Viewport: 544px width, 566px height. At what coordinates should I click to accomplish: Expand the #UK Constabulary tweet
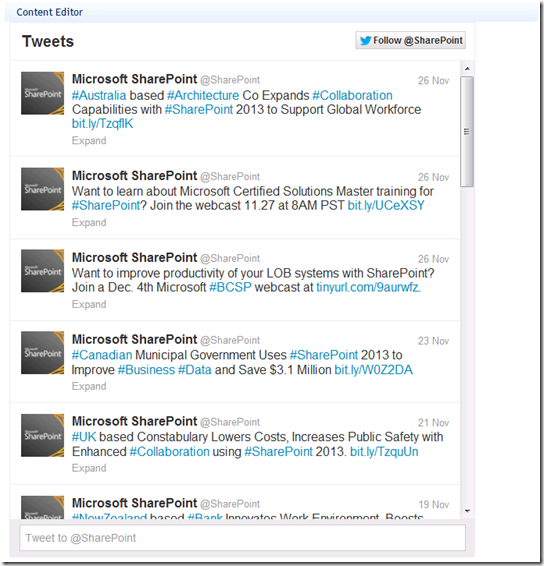point(89,468)
